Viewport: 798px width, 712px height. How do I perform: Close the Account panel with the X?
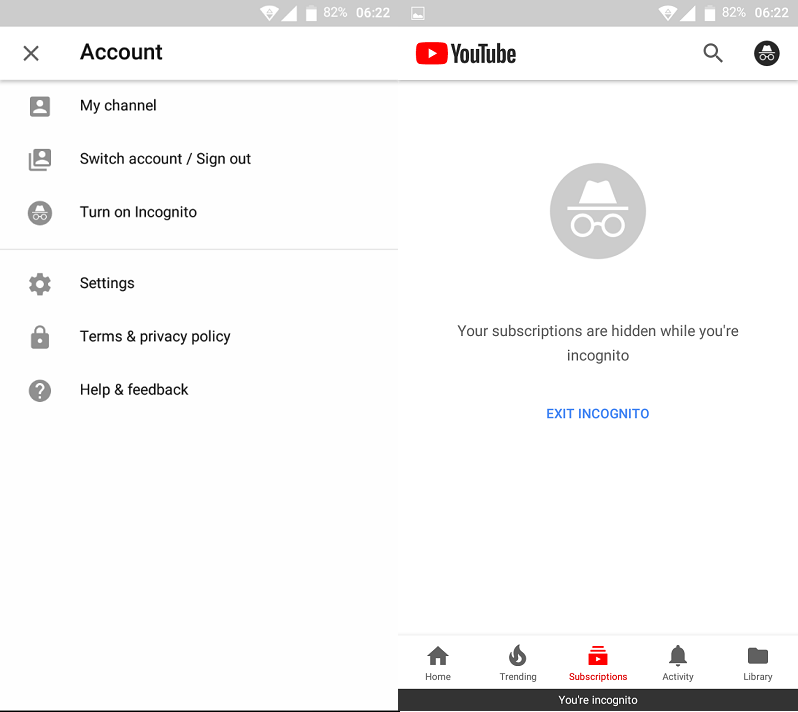(31, 53)
